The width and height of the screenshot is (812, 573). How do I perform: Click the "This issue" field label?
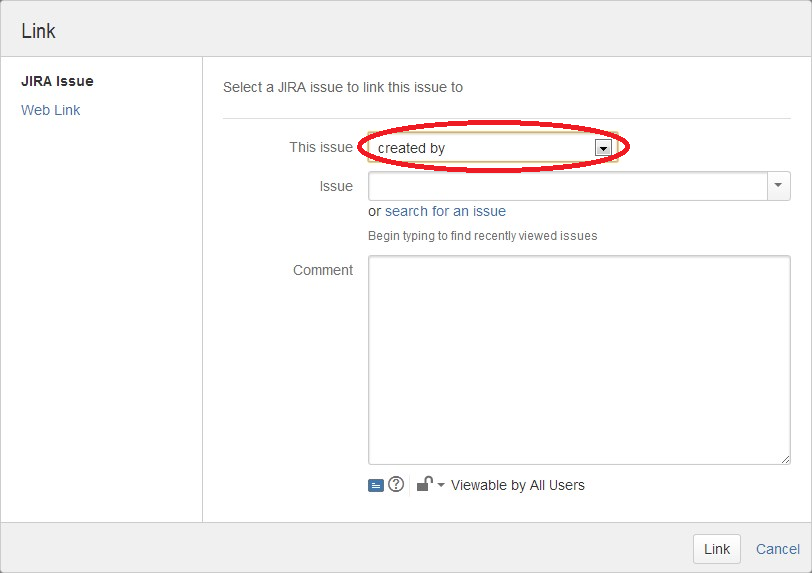point(321,147)
